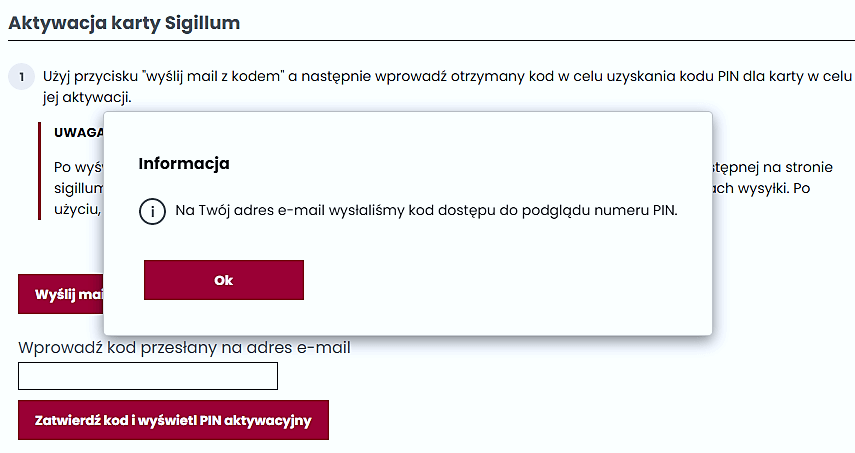Focus the e-mail code input field
This screenshot has width=855, height=453.
(148, 376)
